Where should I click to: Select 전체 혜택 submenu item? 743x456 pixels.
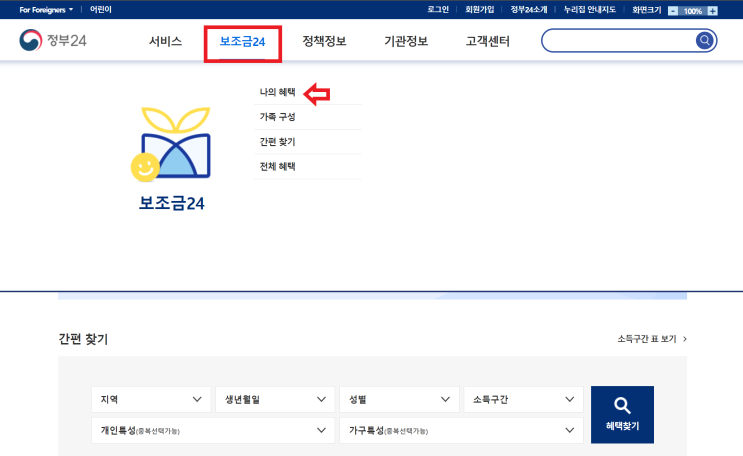click(x=278, y=166)
